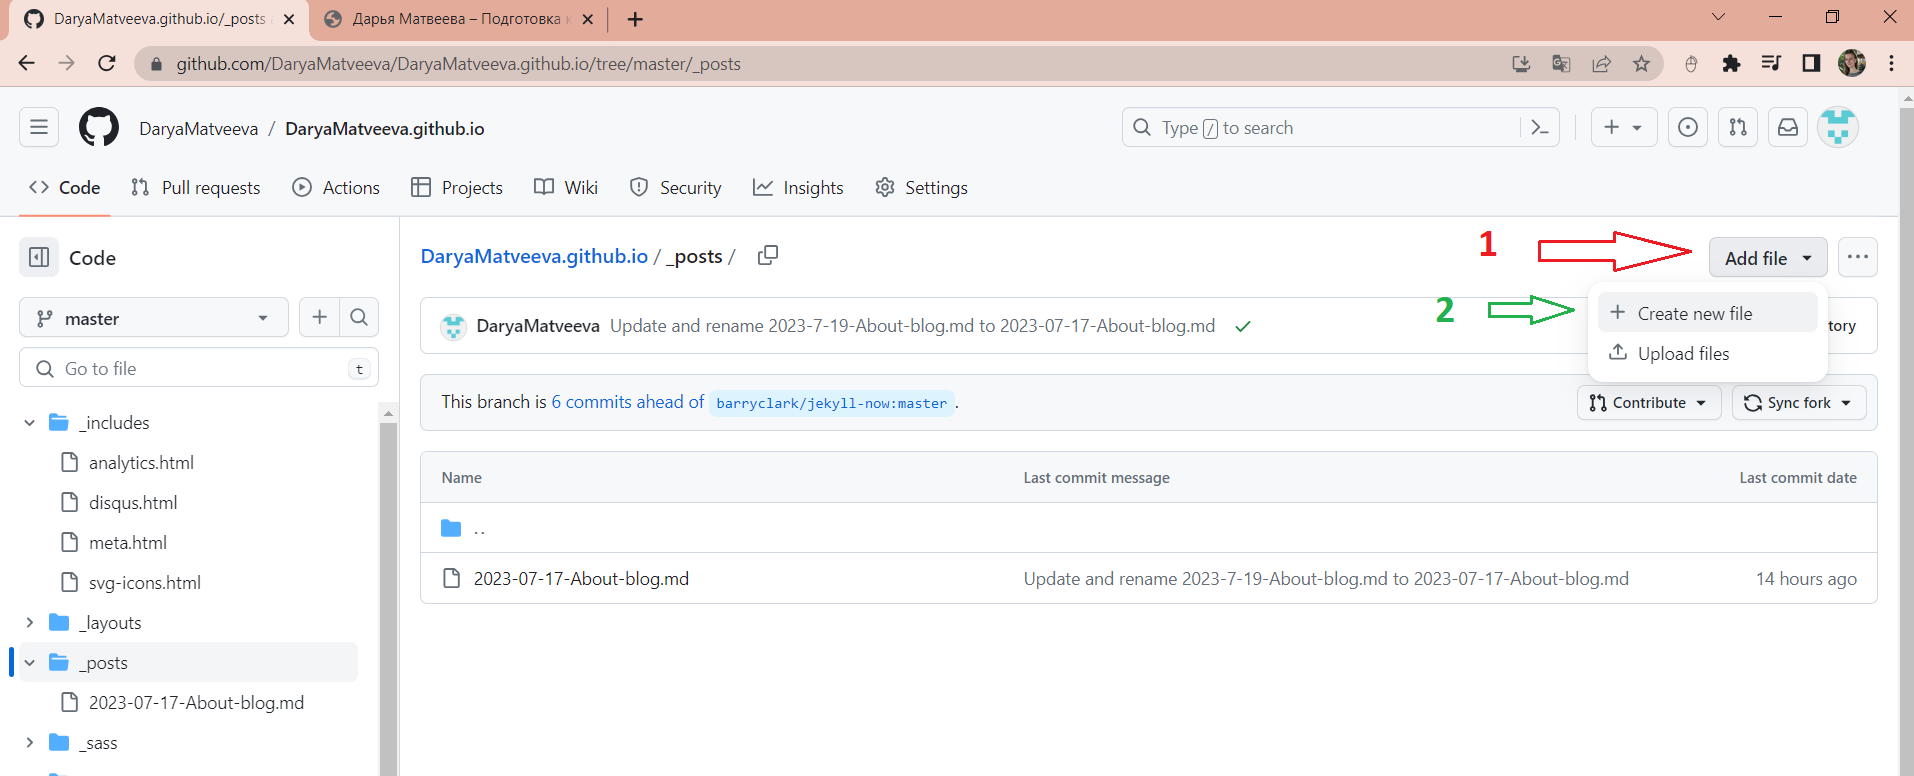Open the Issues icon in header
This screenshot has width=1914, height=776.
pyautogui.click(x=1688, y=127)
